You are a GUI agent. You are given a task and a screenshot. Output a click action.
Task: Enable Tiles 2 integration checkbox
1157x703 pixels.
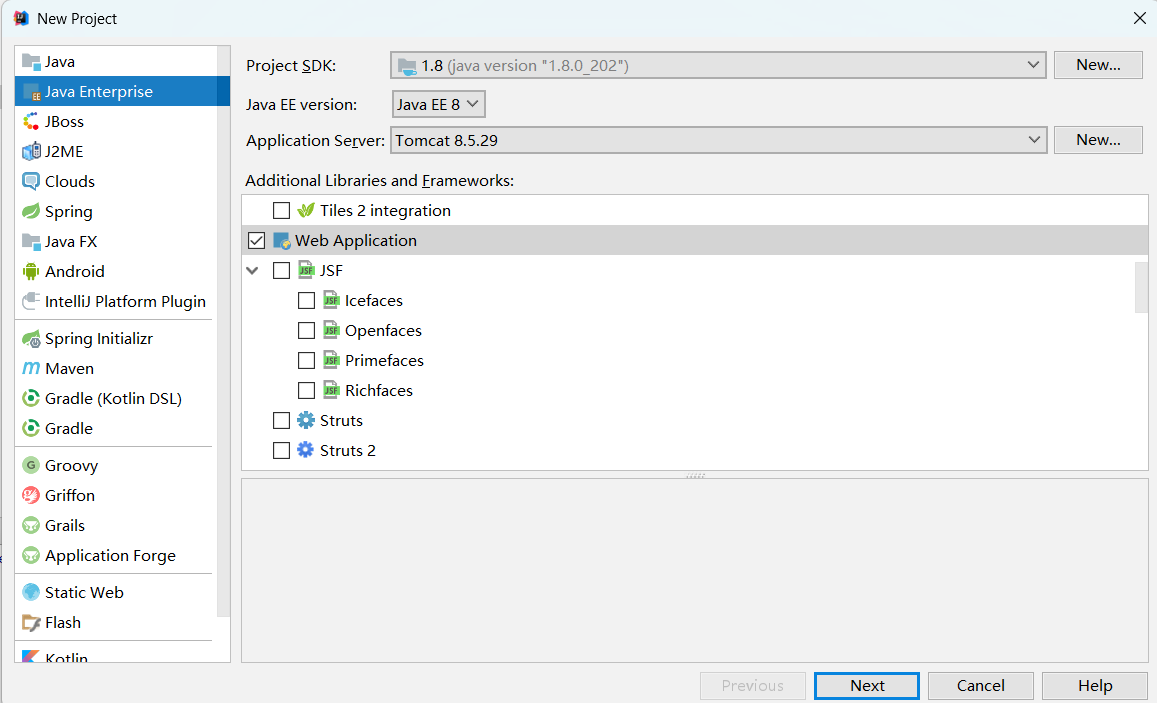coord(281,210)
